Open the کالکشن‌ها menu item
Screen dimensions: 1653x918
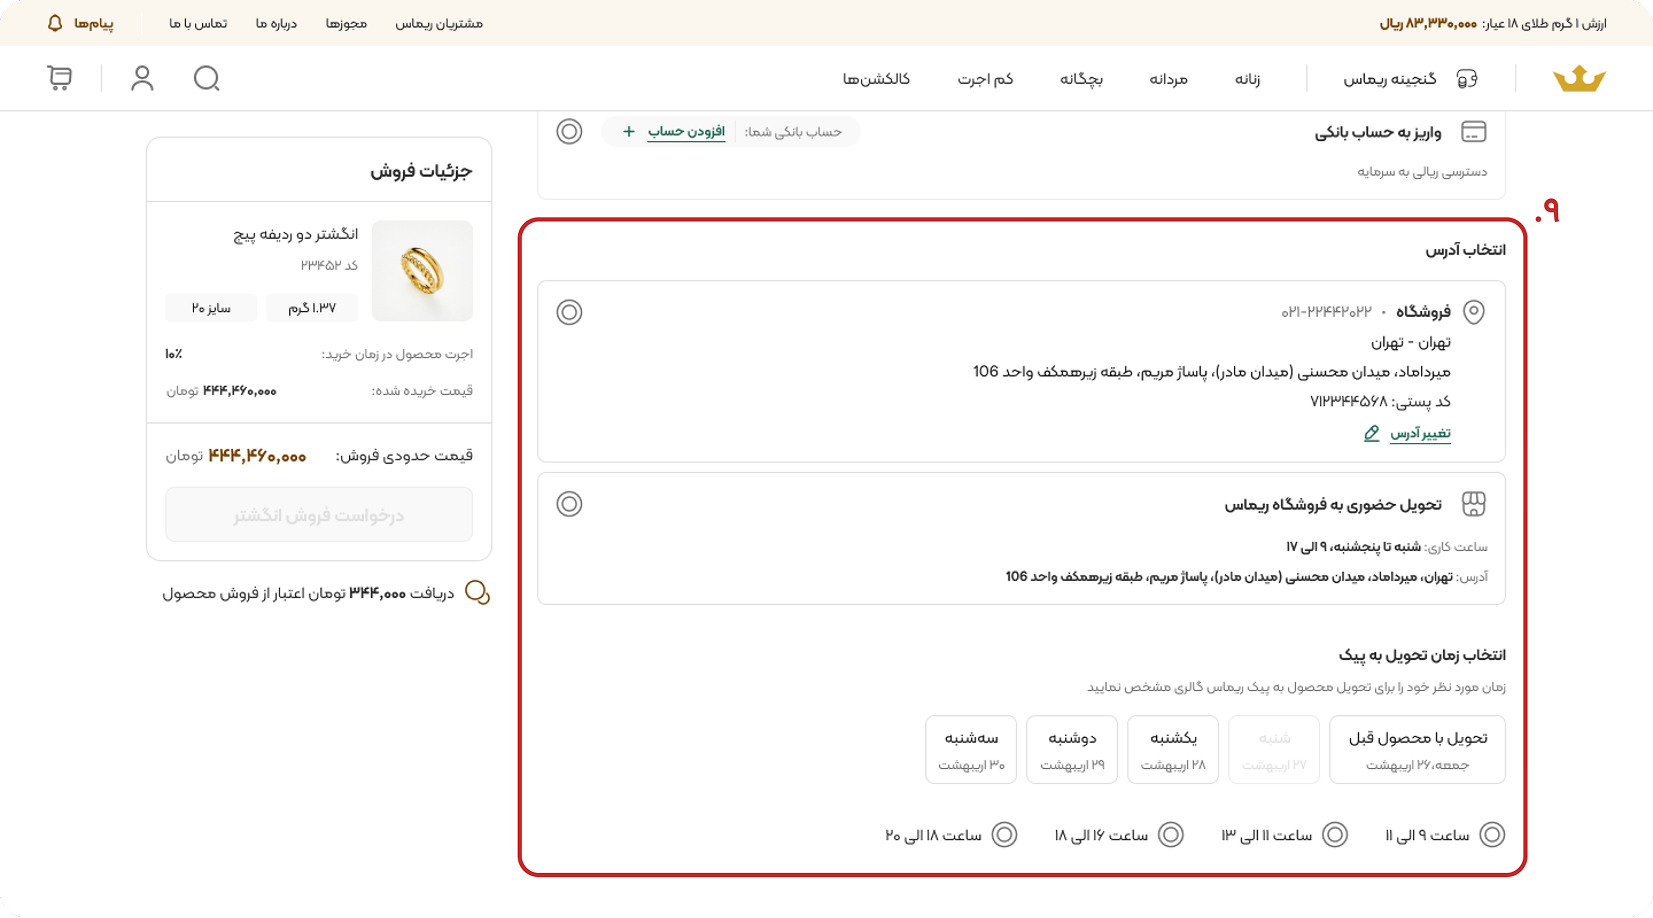(876, 79)
